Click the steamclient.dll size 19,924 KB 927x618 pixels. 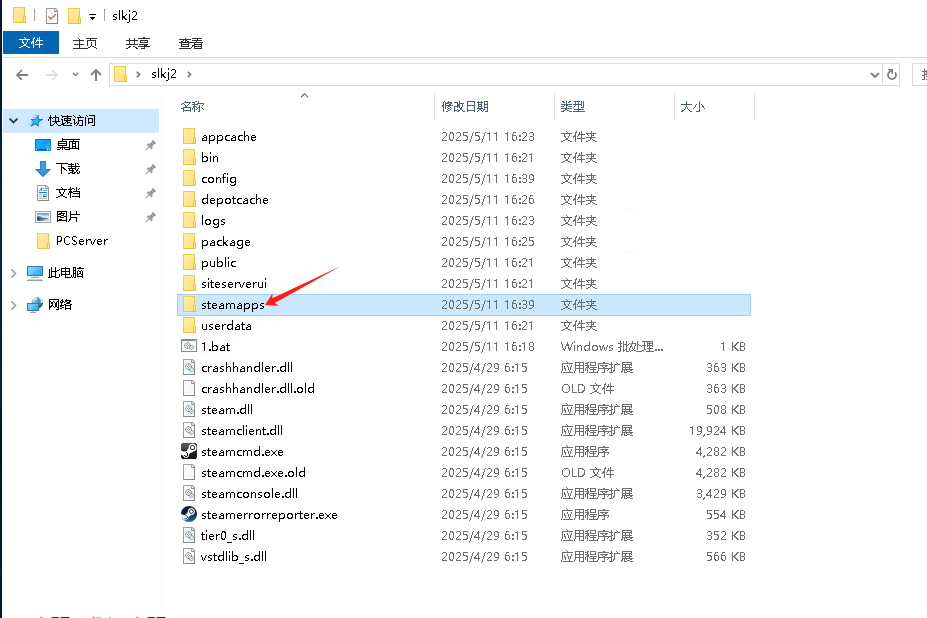coord(717,431)
